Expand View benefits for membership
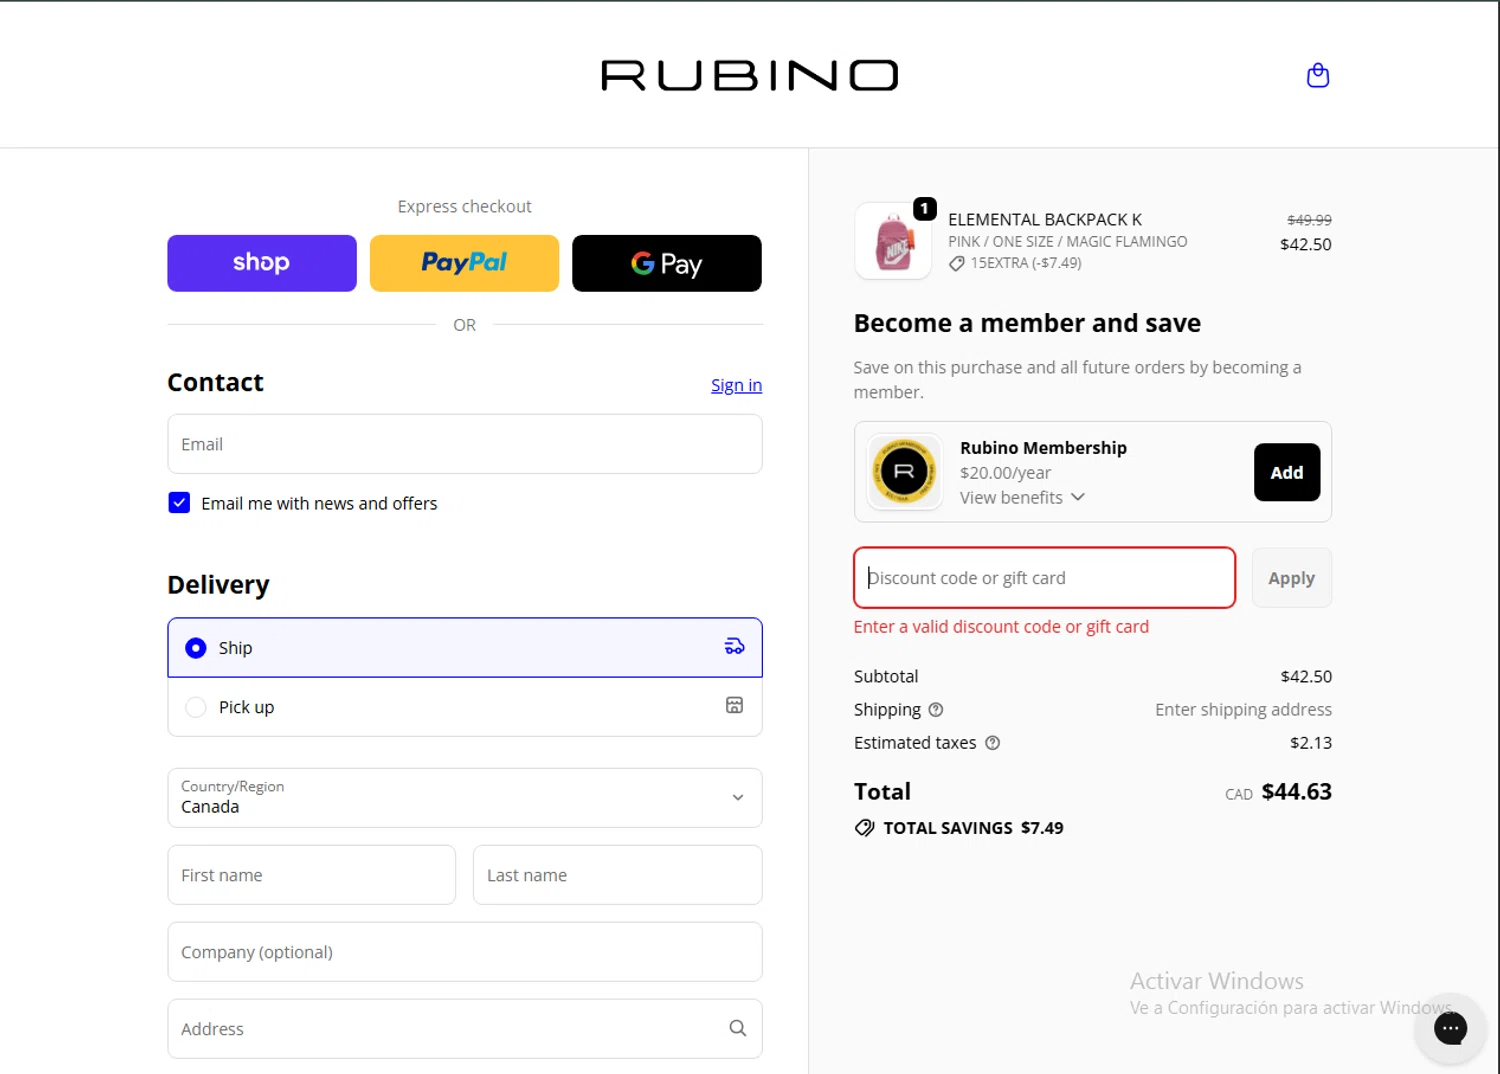The image size is (1500, 1074). (x=1022, y=497)
